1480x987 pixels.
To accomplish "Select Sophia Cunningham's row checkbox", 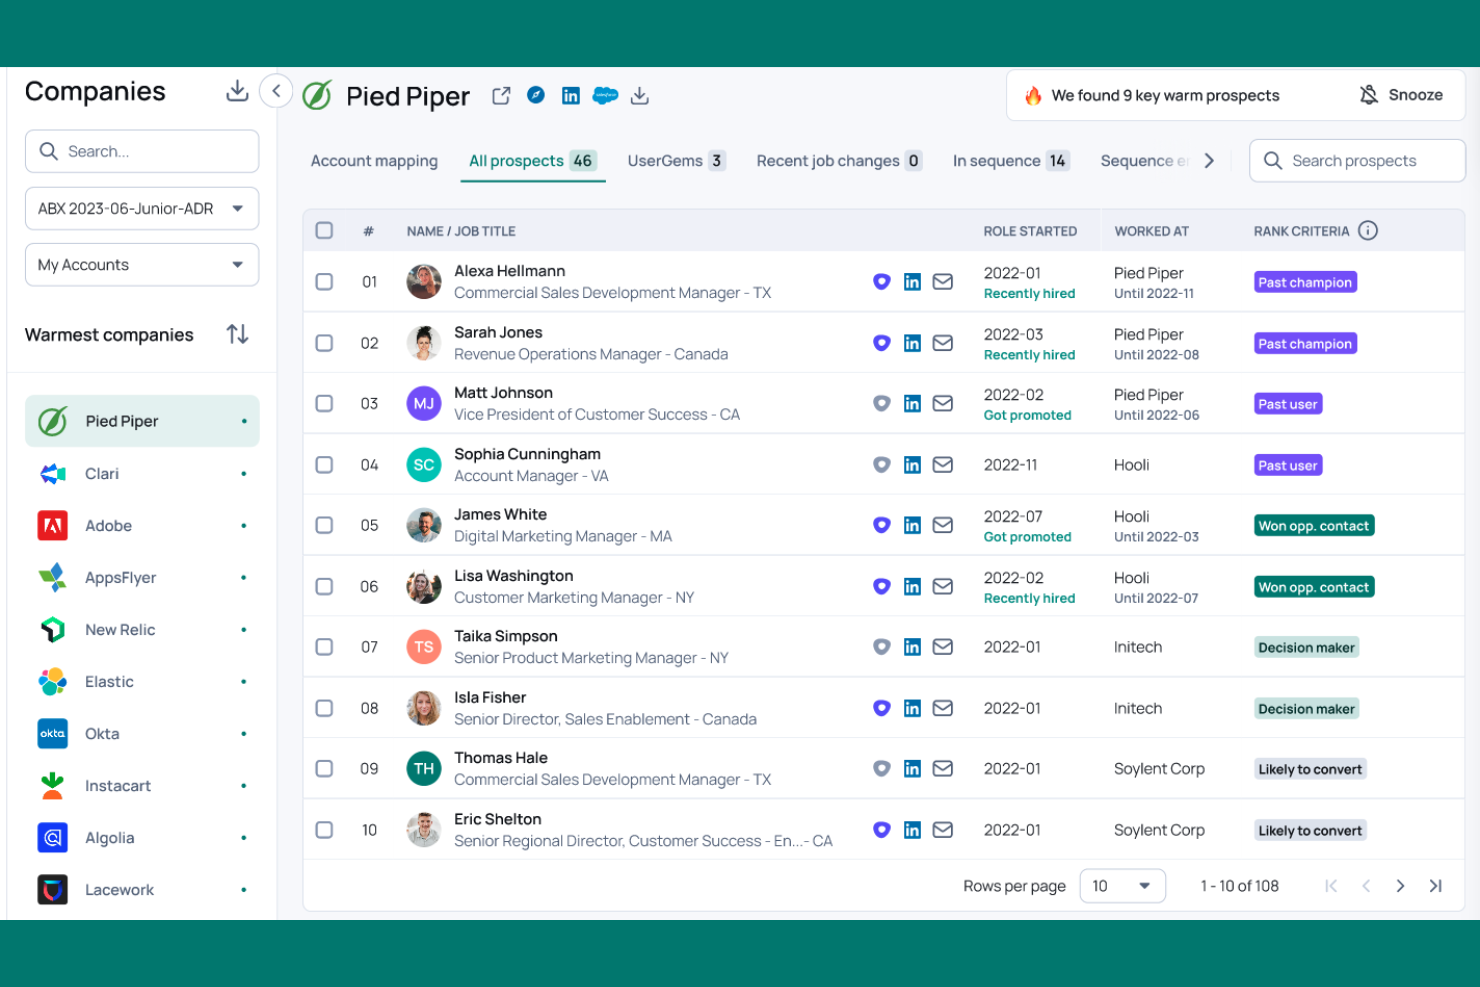I will 324,465.
